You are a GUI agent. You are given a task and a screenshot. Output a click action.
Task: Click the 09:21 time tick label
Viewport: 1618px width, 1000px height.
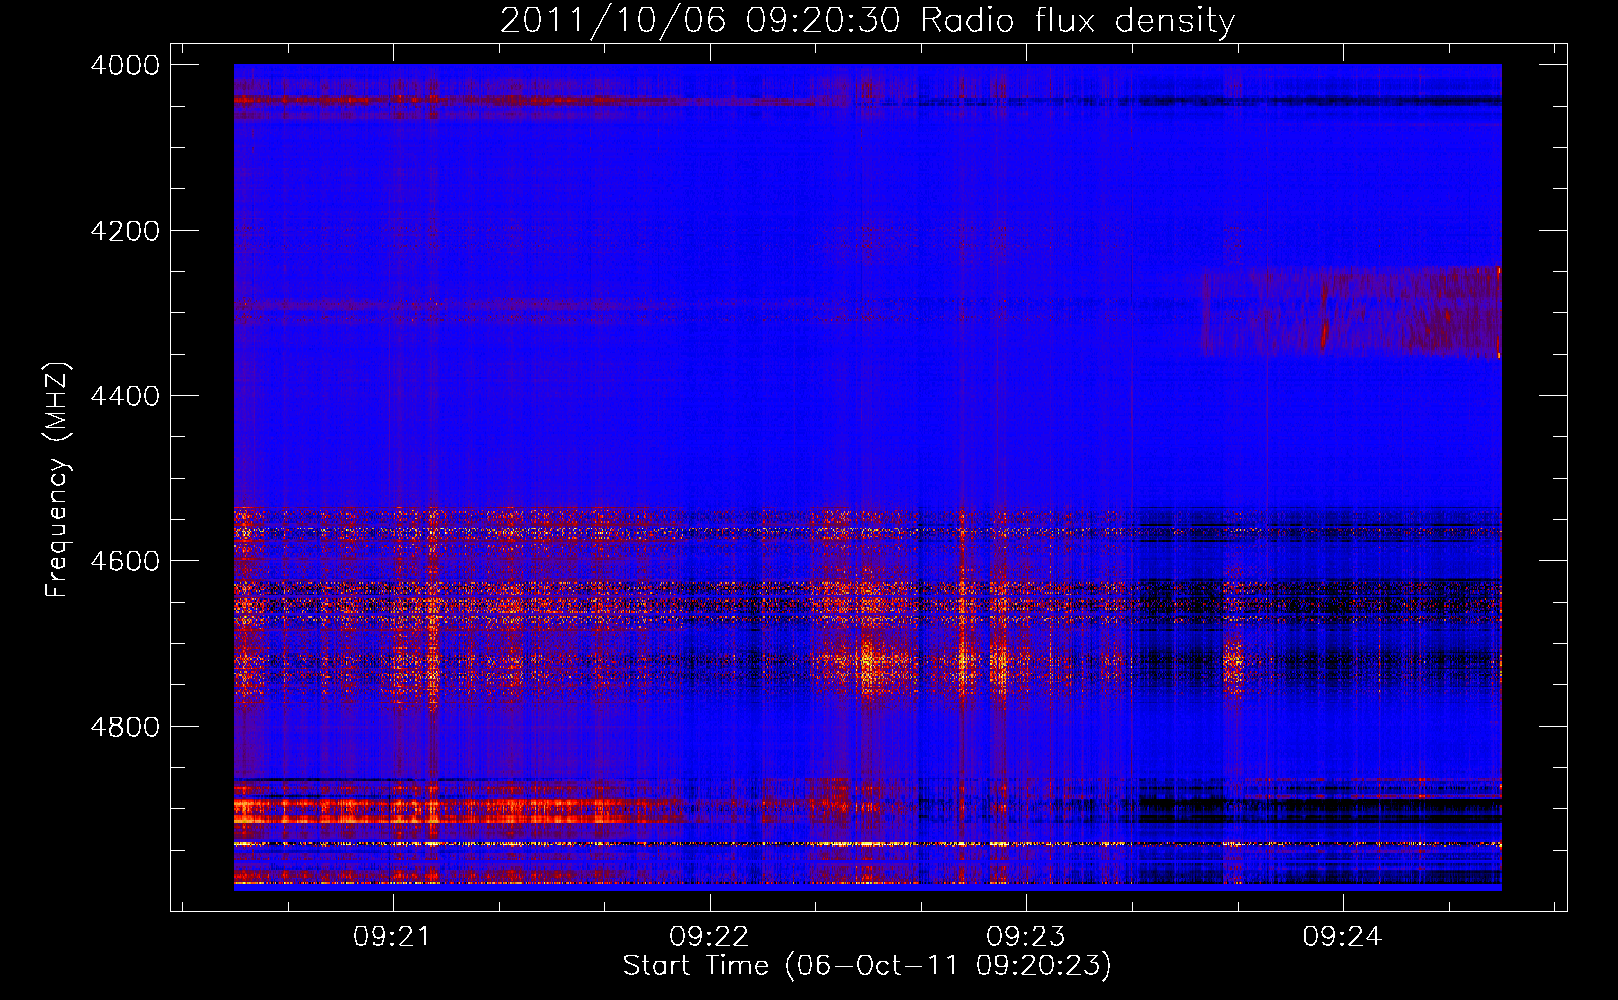(x=392, y=937)
